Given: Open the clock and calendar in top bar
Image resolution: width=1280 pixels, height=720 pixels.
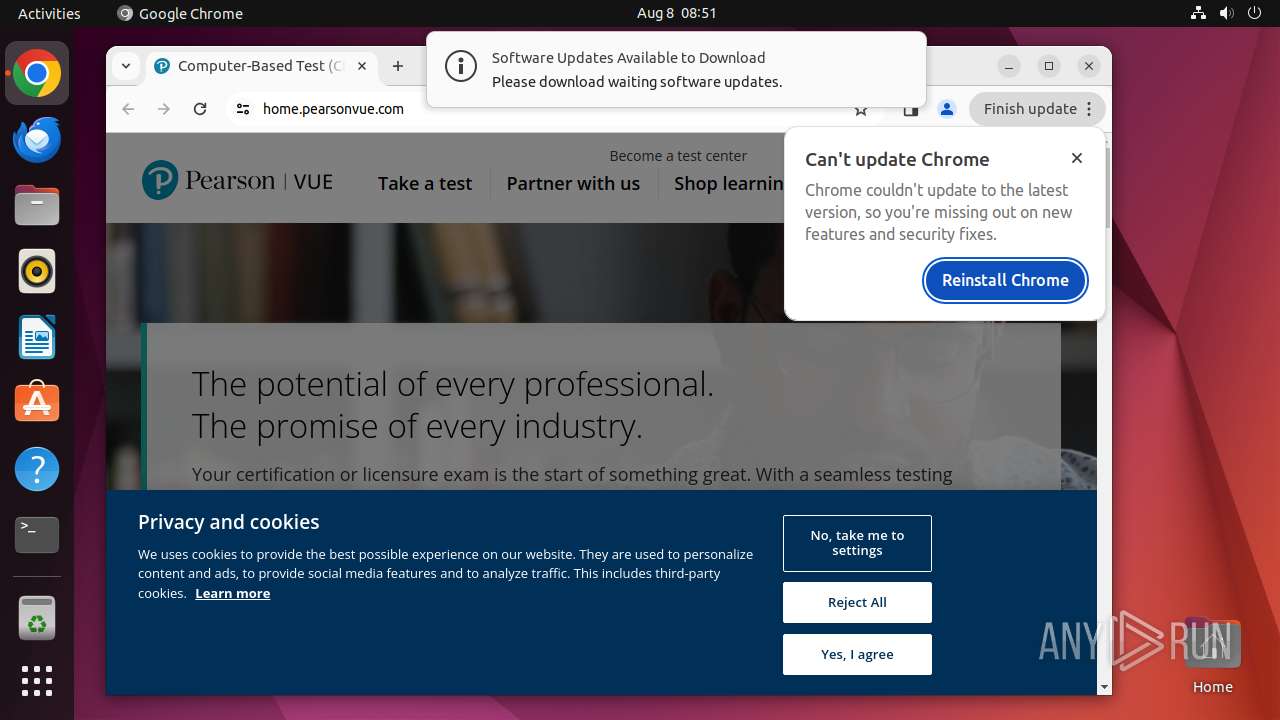Looking at the screenshot, I should pyautogui.click(x=677, y=13).
